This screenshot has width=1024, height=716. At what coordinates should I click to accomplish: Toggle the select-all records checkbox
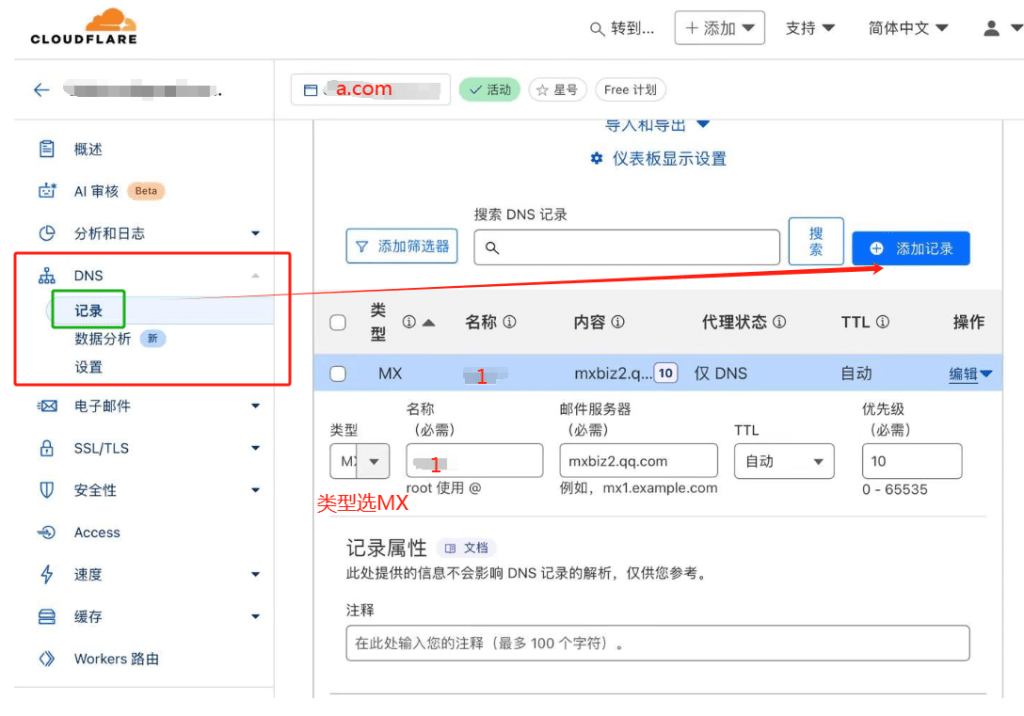tap(338, 322)
